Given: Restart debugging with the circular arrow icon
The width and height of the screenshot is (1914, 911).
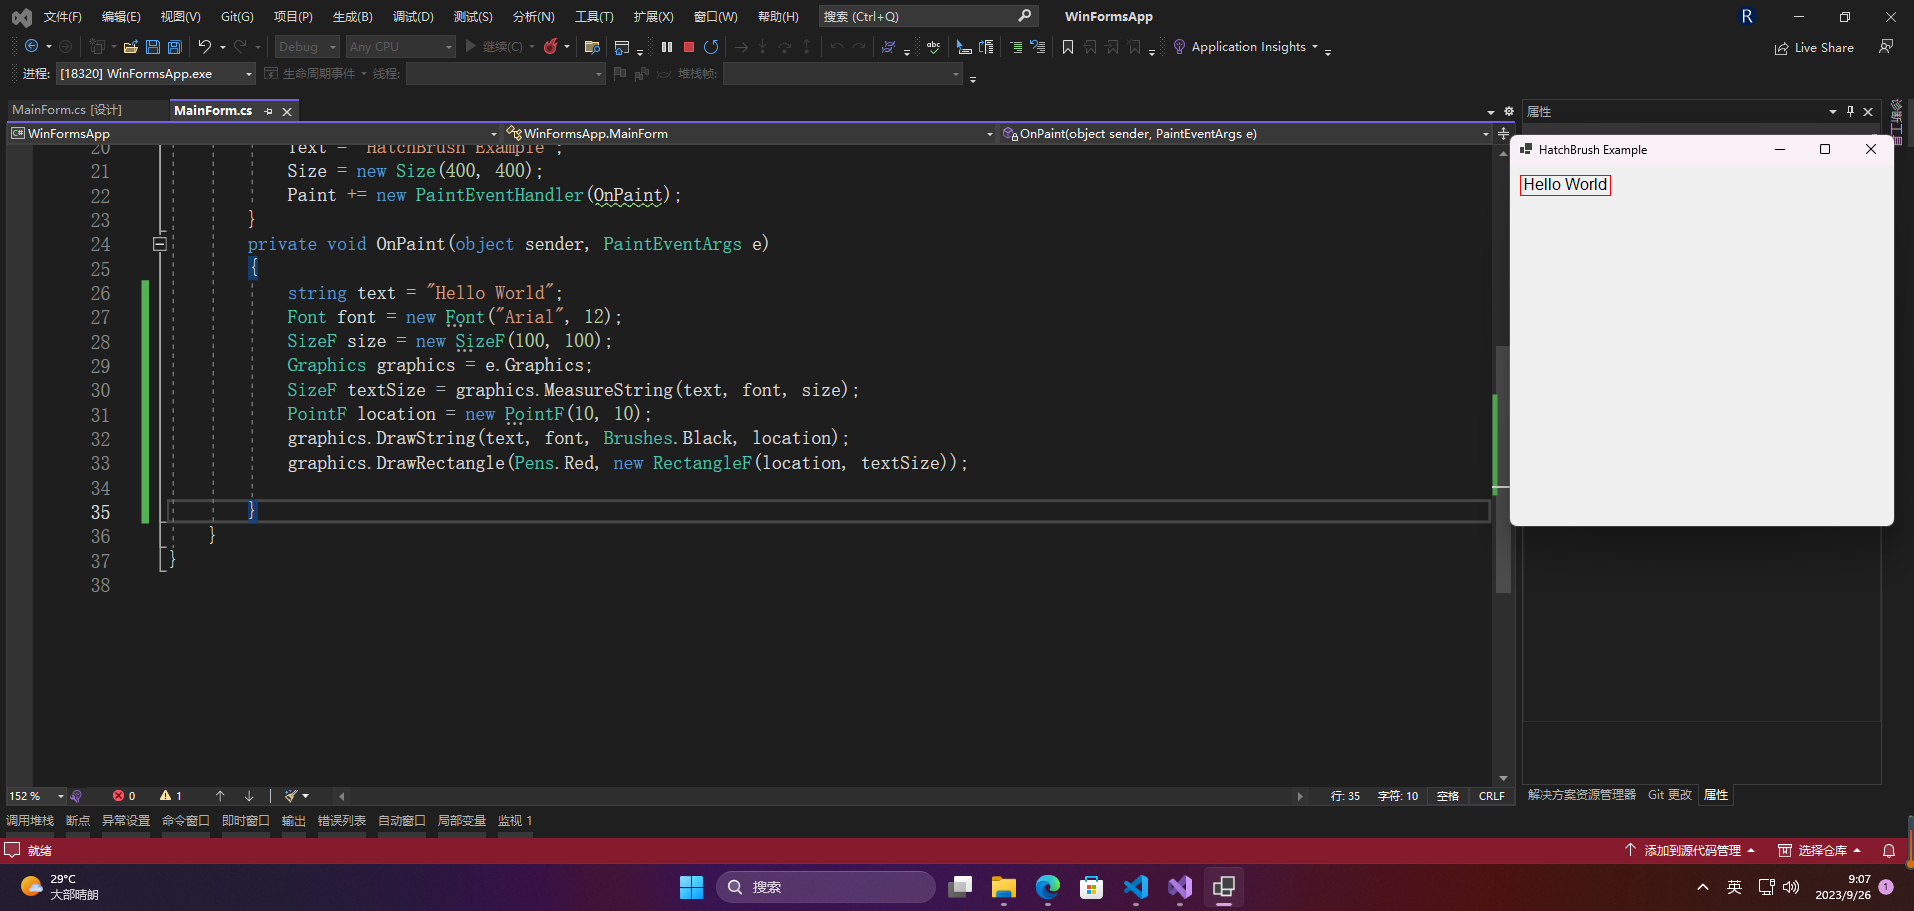Looking at the screenshot, I should (x=711, y=47).
